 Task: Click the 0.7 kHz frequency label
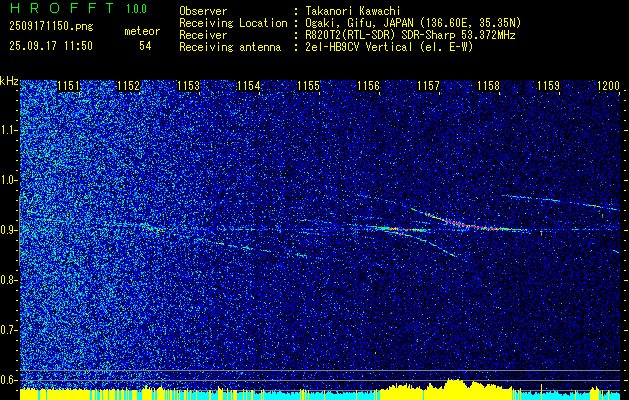point(9,330)
